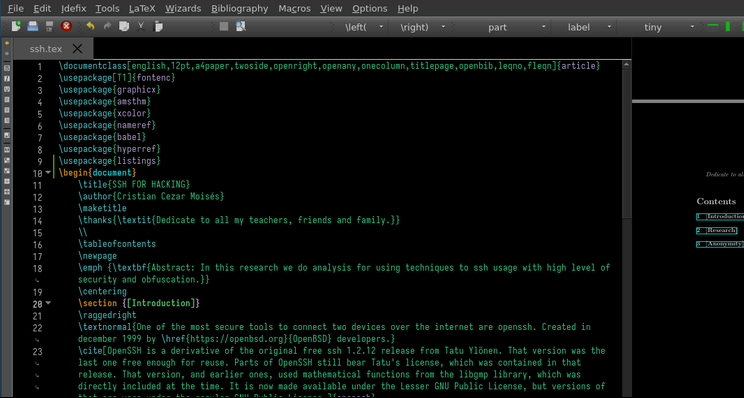Screen dimensions: 744x398
Task: Open the View PDF magnifier toolbar icon
Action: pos(241,27)
